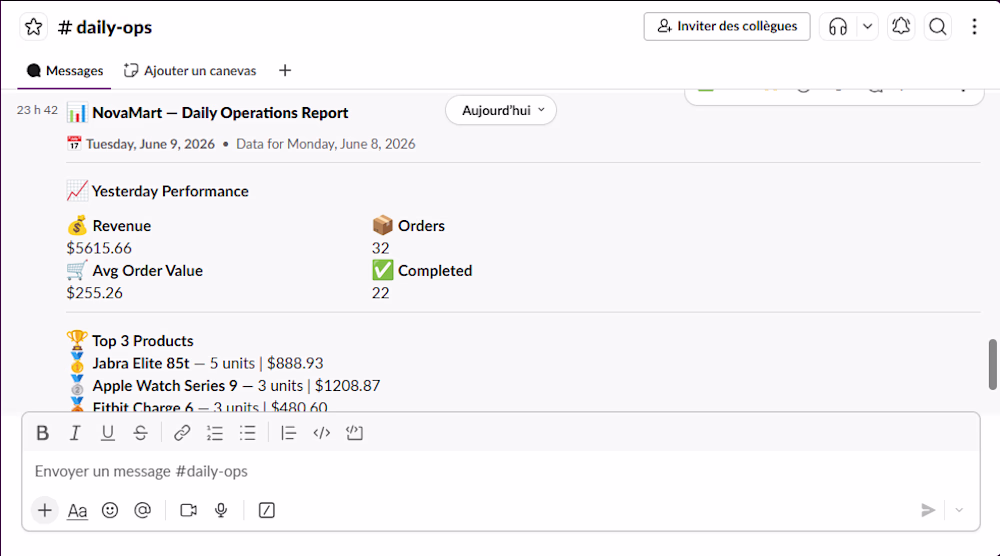The image size is (1000, 556).
Task: Start a bulleted list
Action: (x=247, y=433)
